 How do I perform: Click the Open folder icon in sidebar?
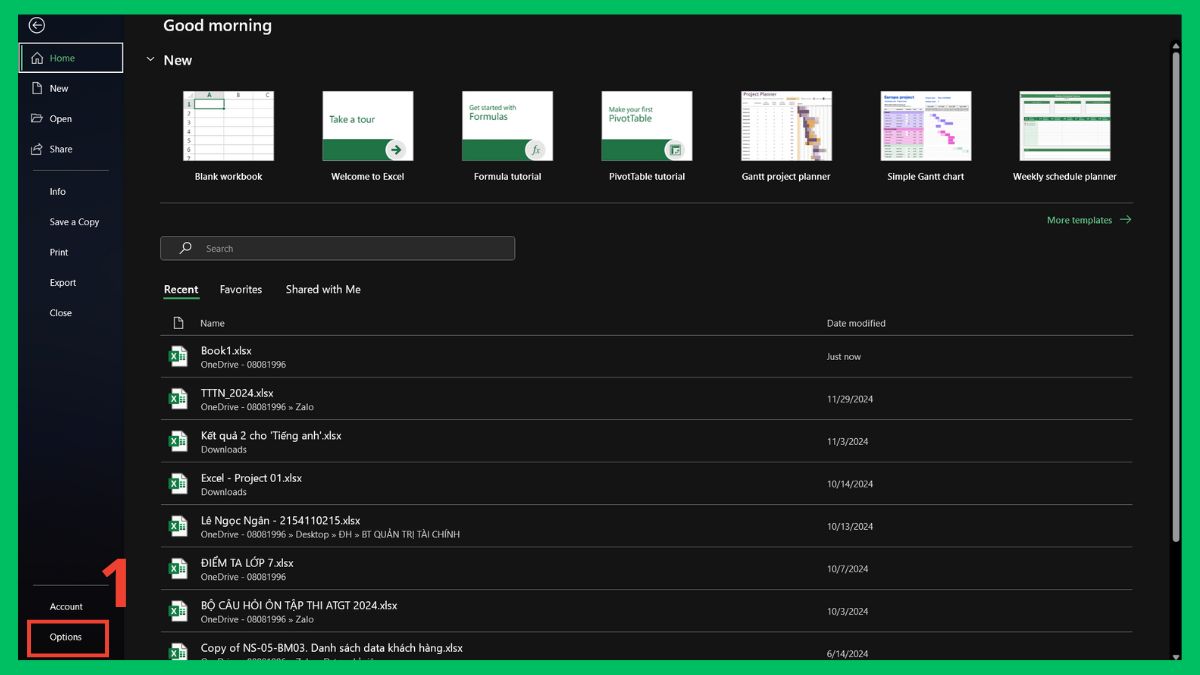[37, 118]
